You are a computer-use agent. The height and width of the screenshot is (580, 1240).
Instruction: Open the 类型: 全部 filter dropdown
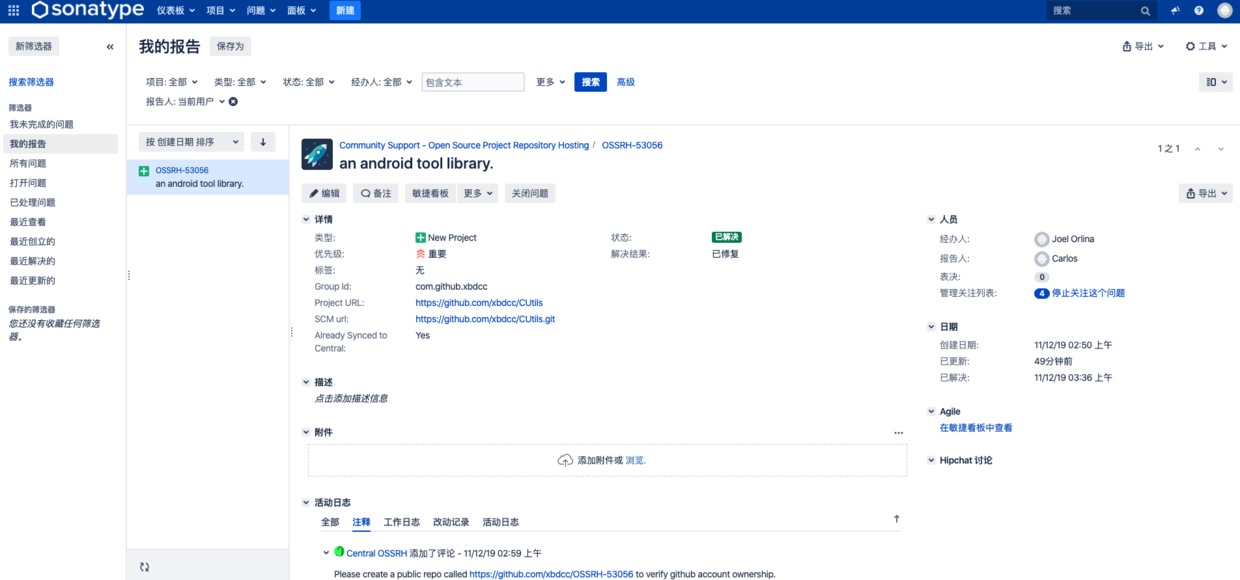point(240,82)
